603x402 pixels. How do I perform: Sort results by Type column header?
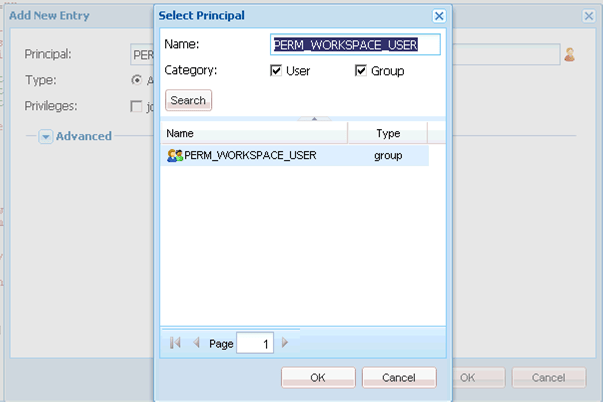tap(388, 133)
